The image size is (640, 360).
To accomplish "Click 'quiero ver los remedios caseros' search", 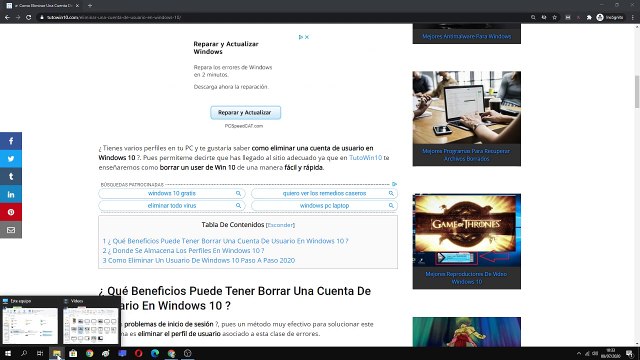I will (324, 193).
